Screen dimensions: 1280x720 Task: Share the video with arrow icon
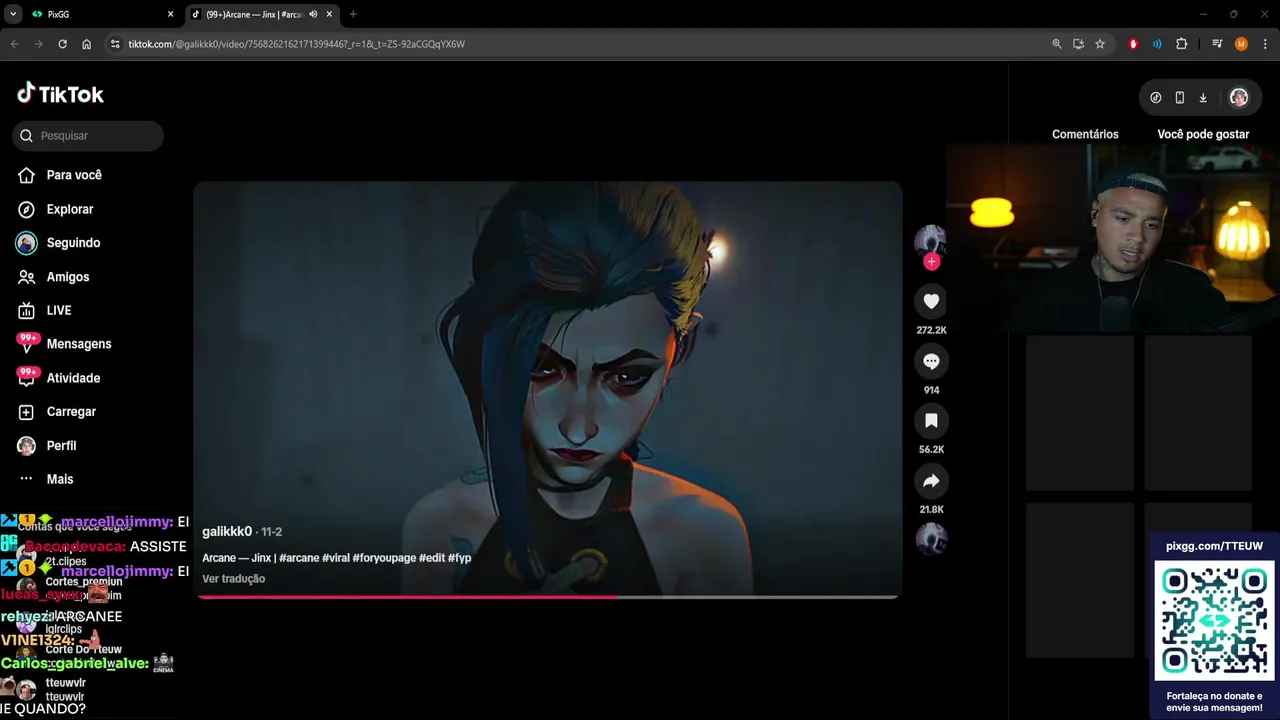(931, 481)
